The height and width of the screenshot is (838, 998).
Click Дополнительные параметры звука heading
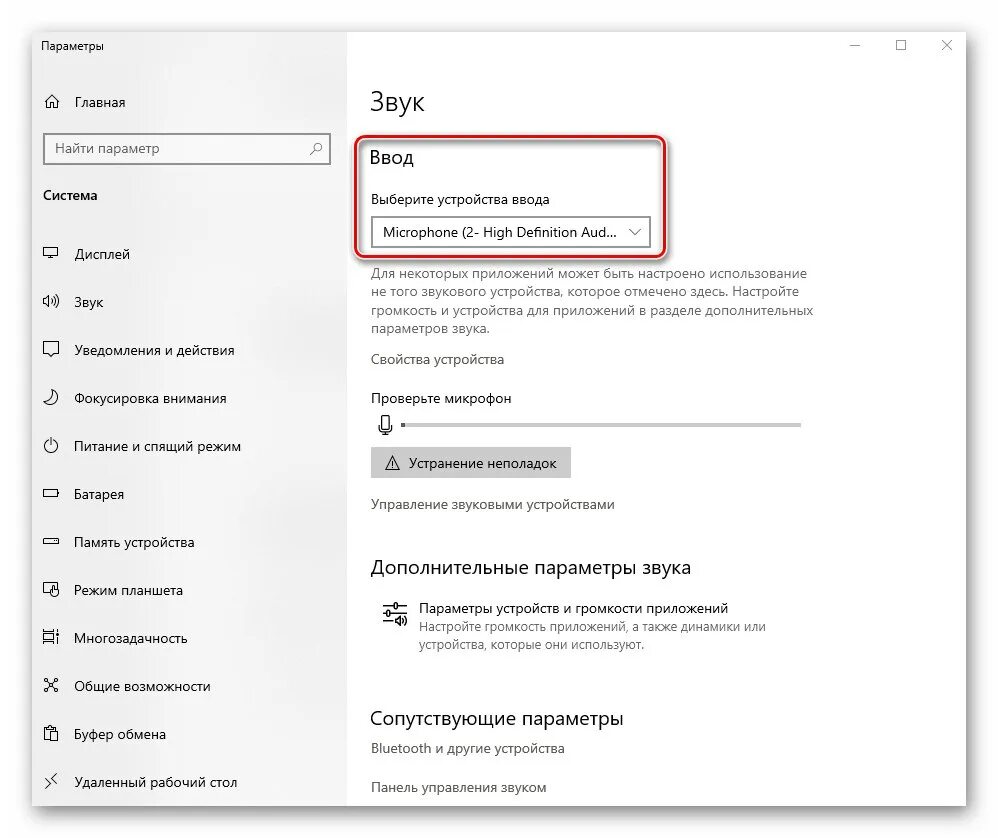coord(530,568)
